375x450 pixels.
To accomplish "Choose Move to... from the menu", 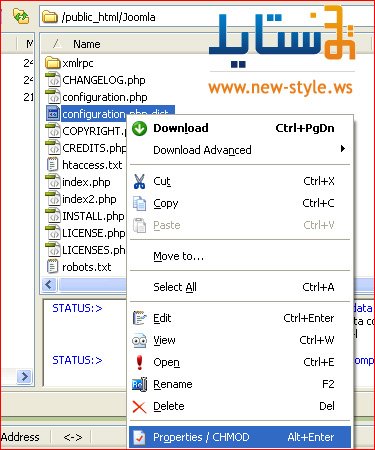I will [240, 256].
